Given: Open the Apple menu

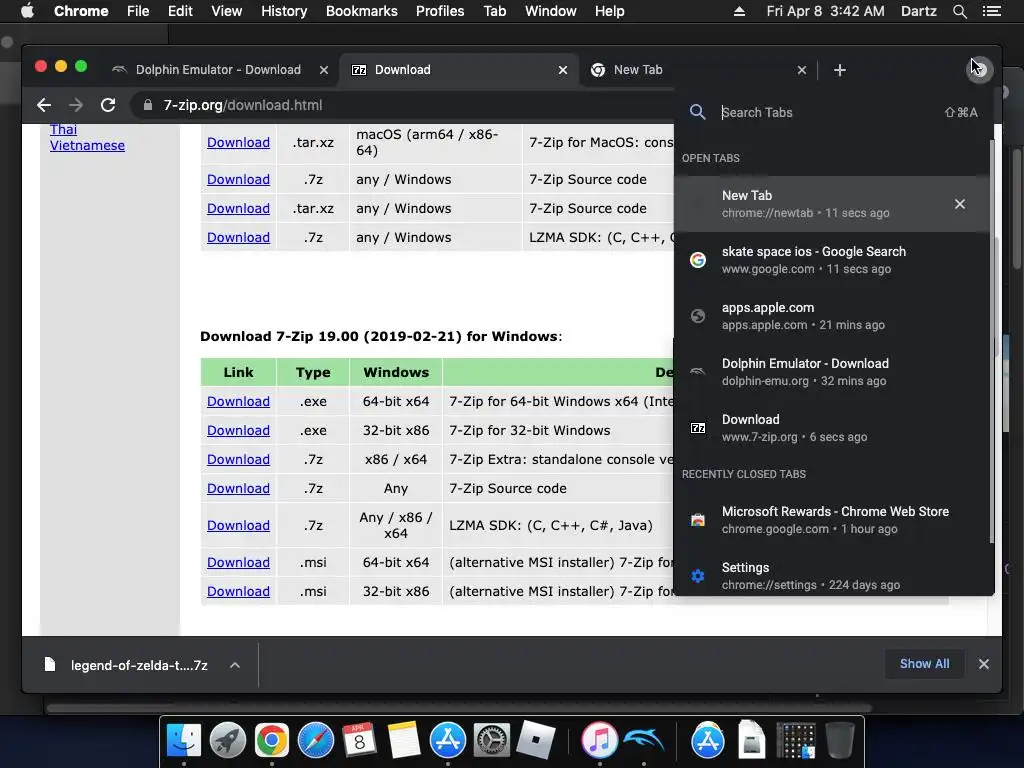Looking at the screenshot, I should pyautogui.click(x=27, y=11).
